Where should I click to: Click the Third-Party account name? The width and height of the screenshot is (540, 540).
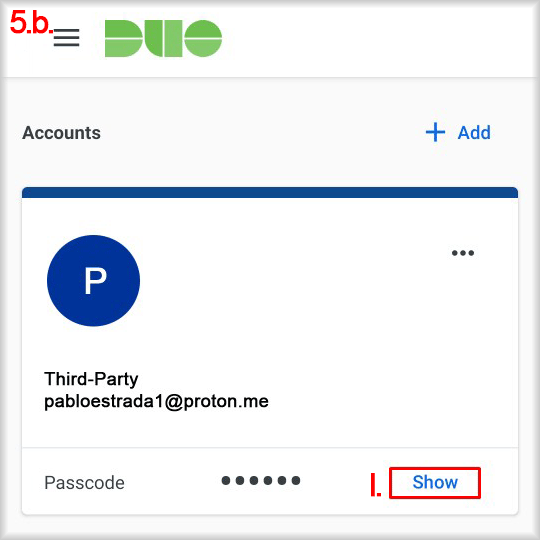click(91, 379)
